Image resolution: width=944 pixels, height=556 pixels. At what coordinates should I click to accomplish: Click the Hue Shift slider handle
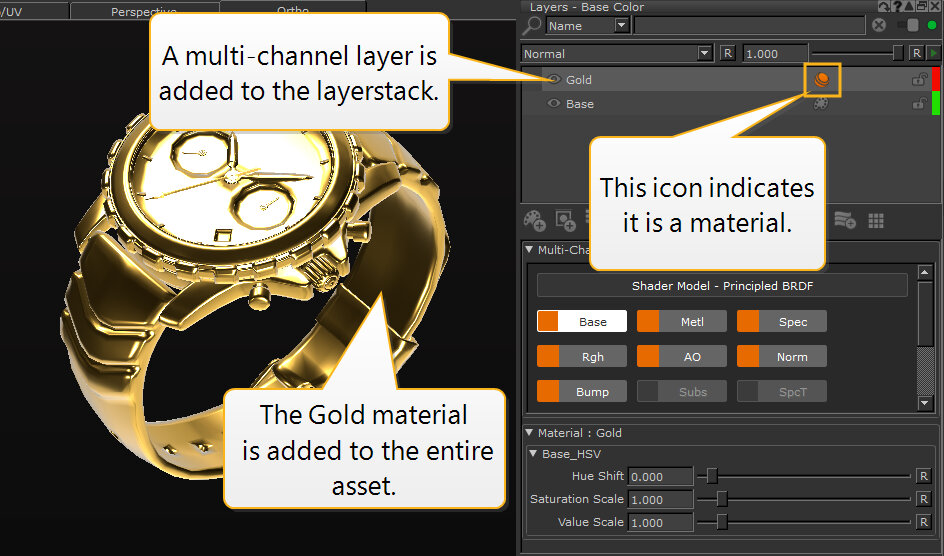click(x=712, y=476)
